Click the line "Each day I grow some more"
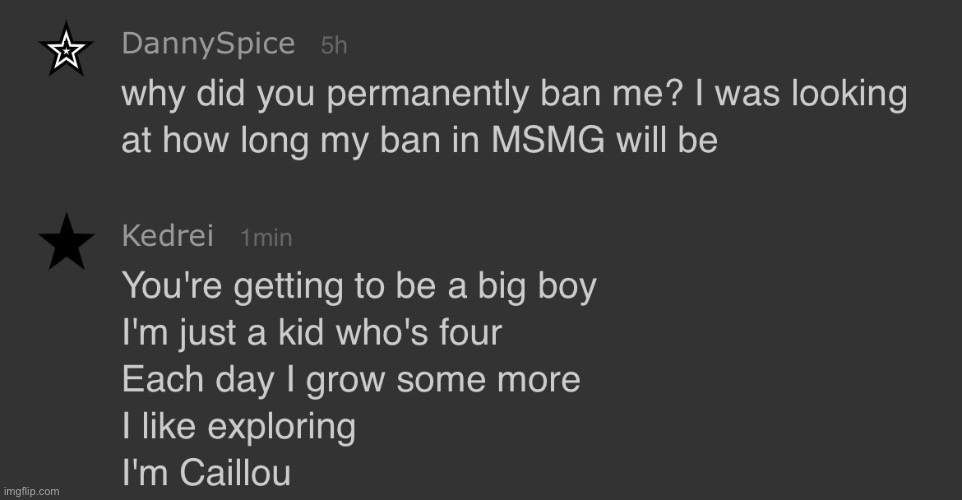The image size is (962, 500). 351,381
